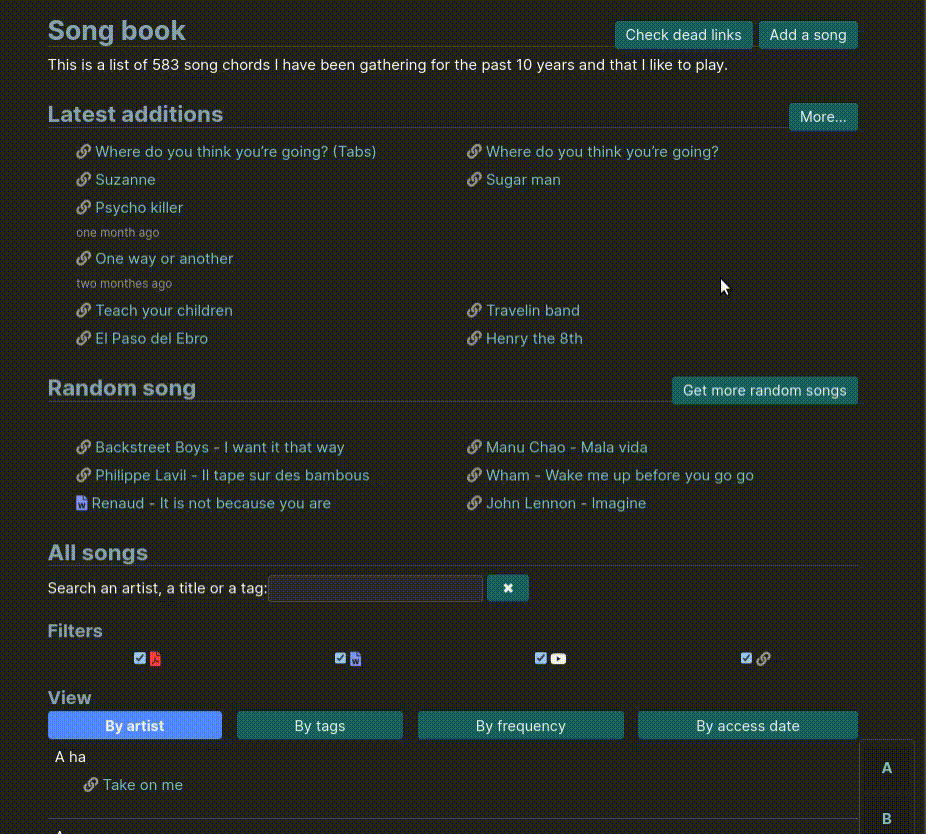Focus the artist, title or tag search field
926x834 pixels.
point(376,588)
